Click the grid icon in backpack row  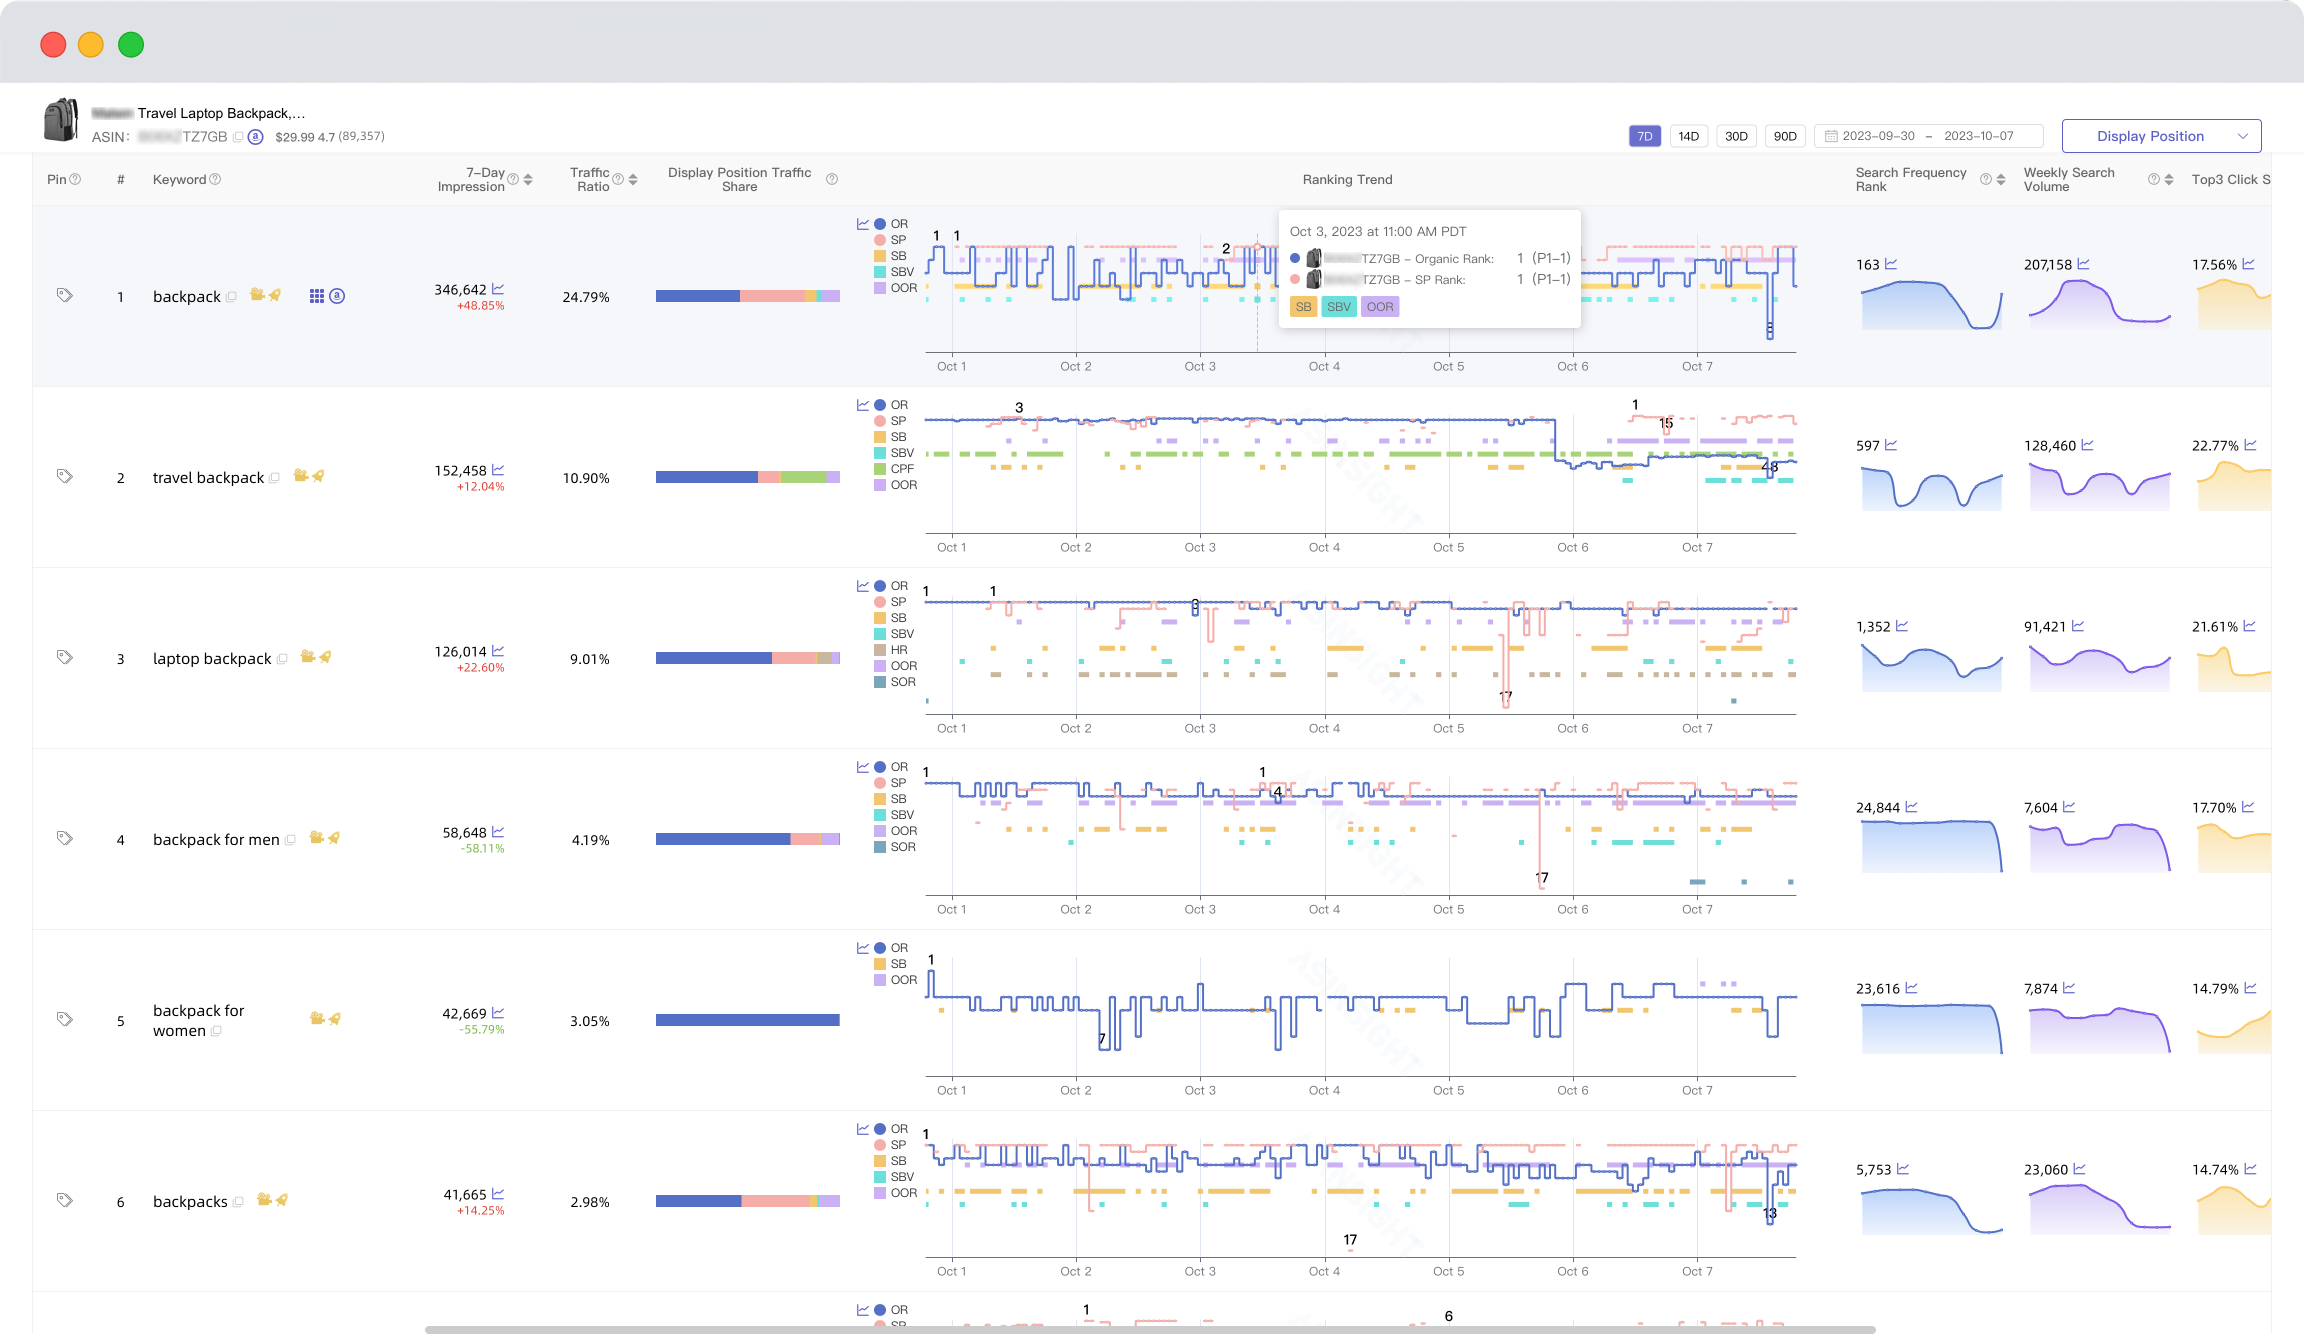pyautogui.click(x=316, y=296)
